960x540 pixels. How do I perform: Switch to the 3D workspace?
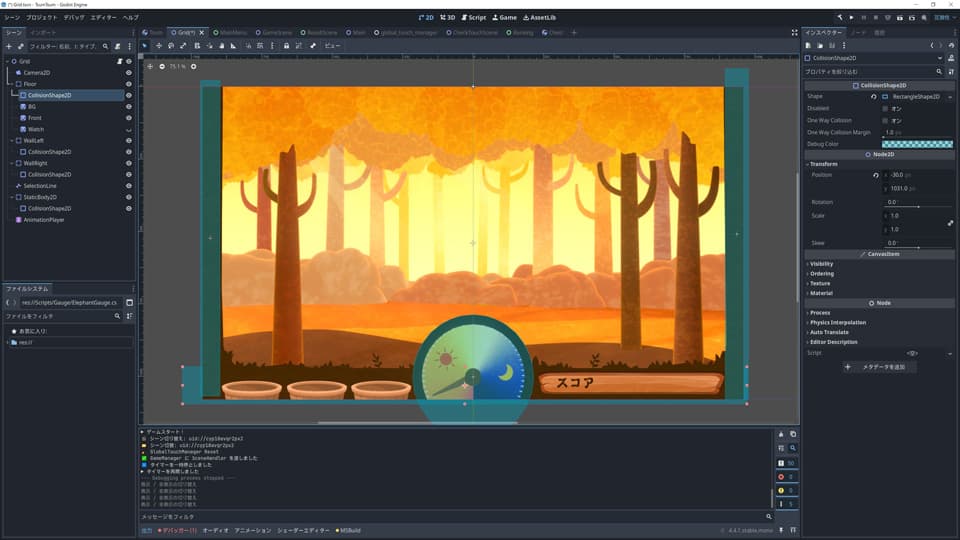tap(448, 18)
